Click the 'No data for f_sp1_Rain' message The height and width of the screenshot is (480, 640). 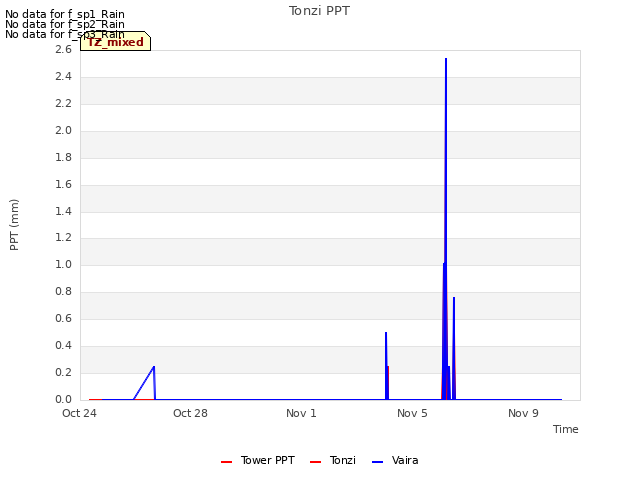point(65,14)
